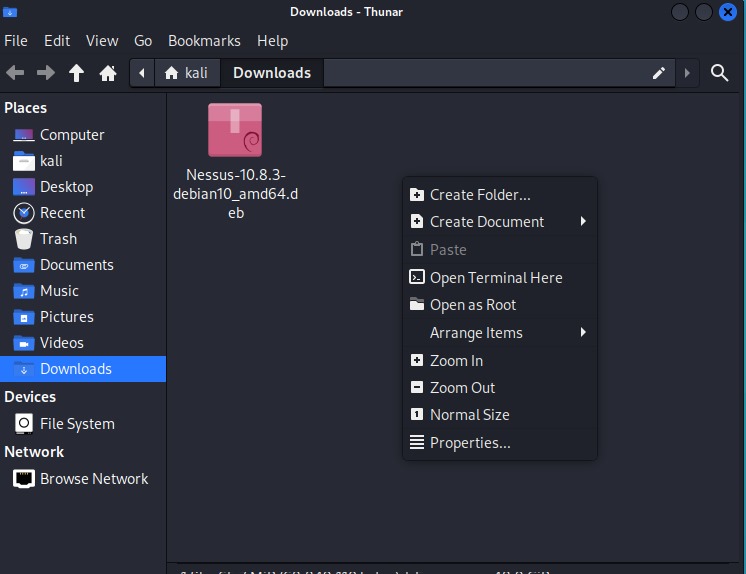
Task: Open home folder via toolbar house icon
Action: point(108,73)
